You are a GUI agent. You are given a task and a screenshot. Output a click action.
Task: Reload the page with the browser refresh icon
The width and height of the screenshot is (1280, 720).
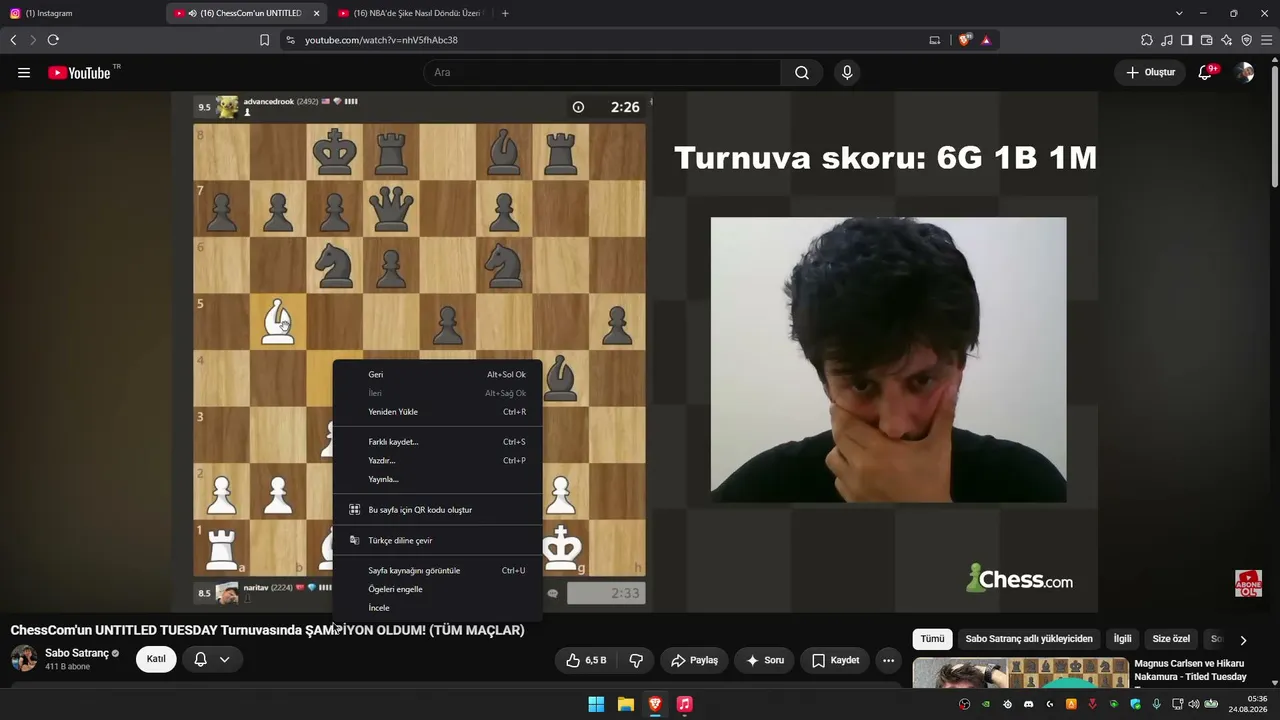click(x=53, y=40)
